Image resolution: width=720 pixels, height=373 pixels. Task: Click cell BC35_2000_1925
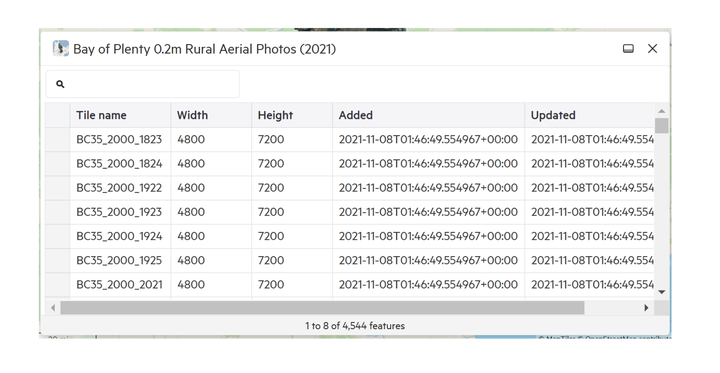tap(120, 260)
